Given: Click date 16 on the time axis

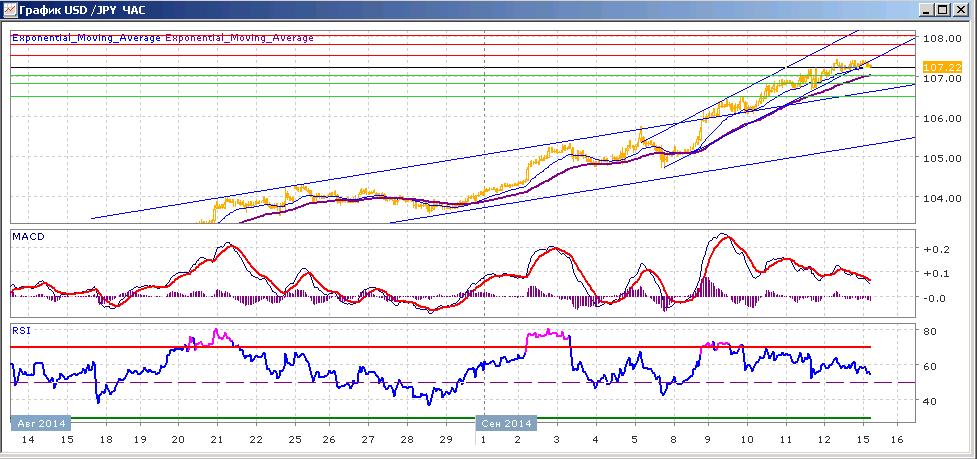Looking at the screenshot, I should tap(898, 439).
